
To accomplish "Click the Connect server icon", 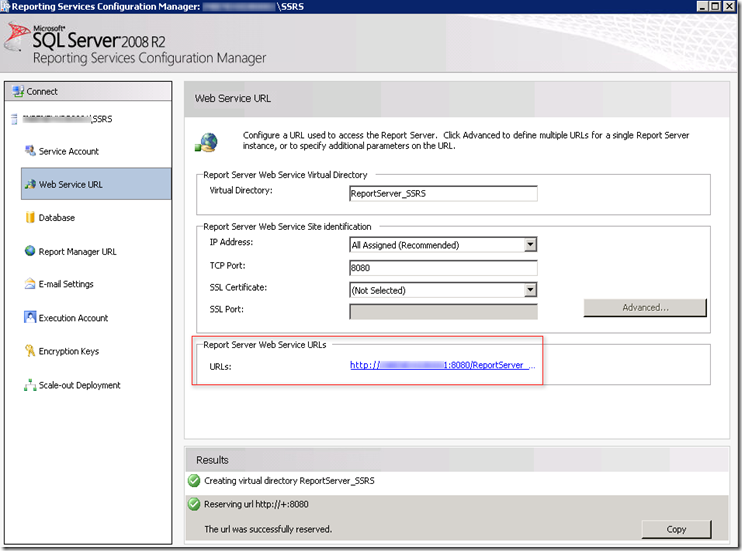I will tap(17, 91).
